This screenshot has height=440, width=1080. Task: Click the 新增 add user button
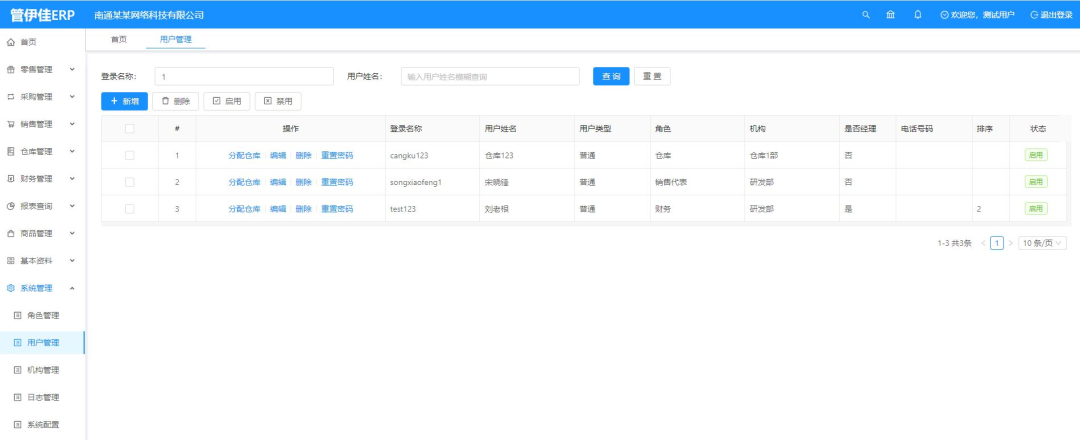[124, 101]
